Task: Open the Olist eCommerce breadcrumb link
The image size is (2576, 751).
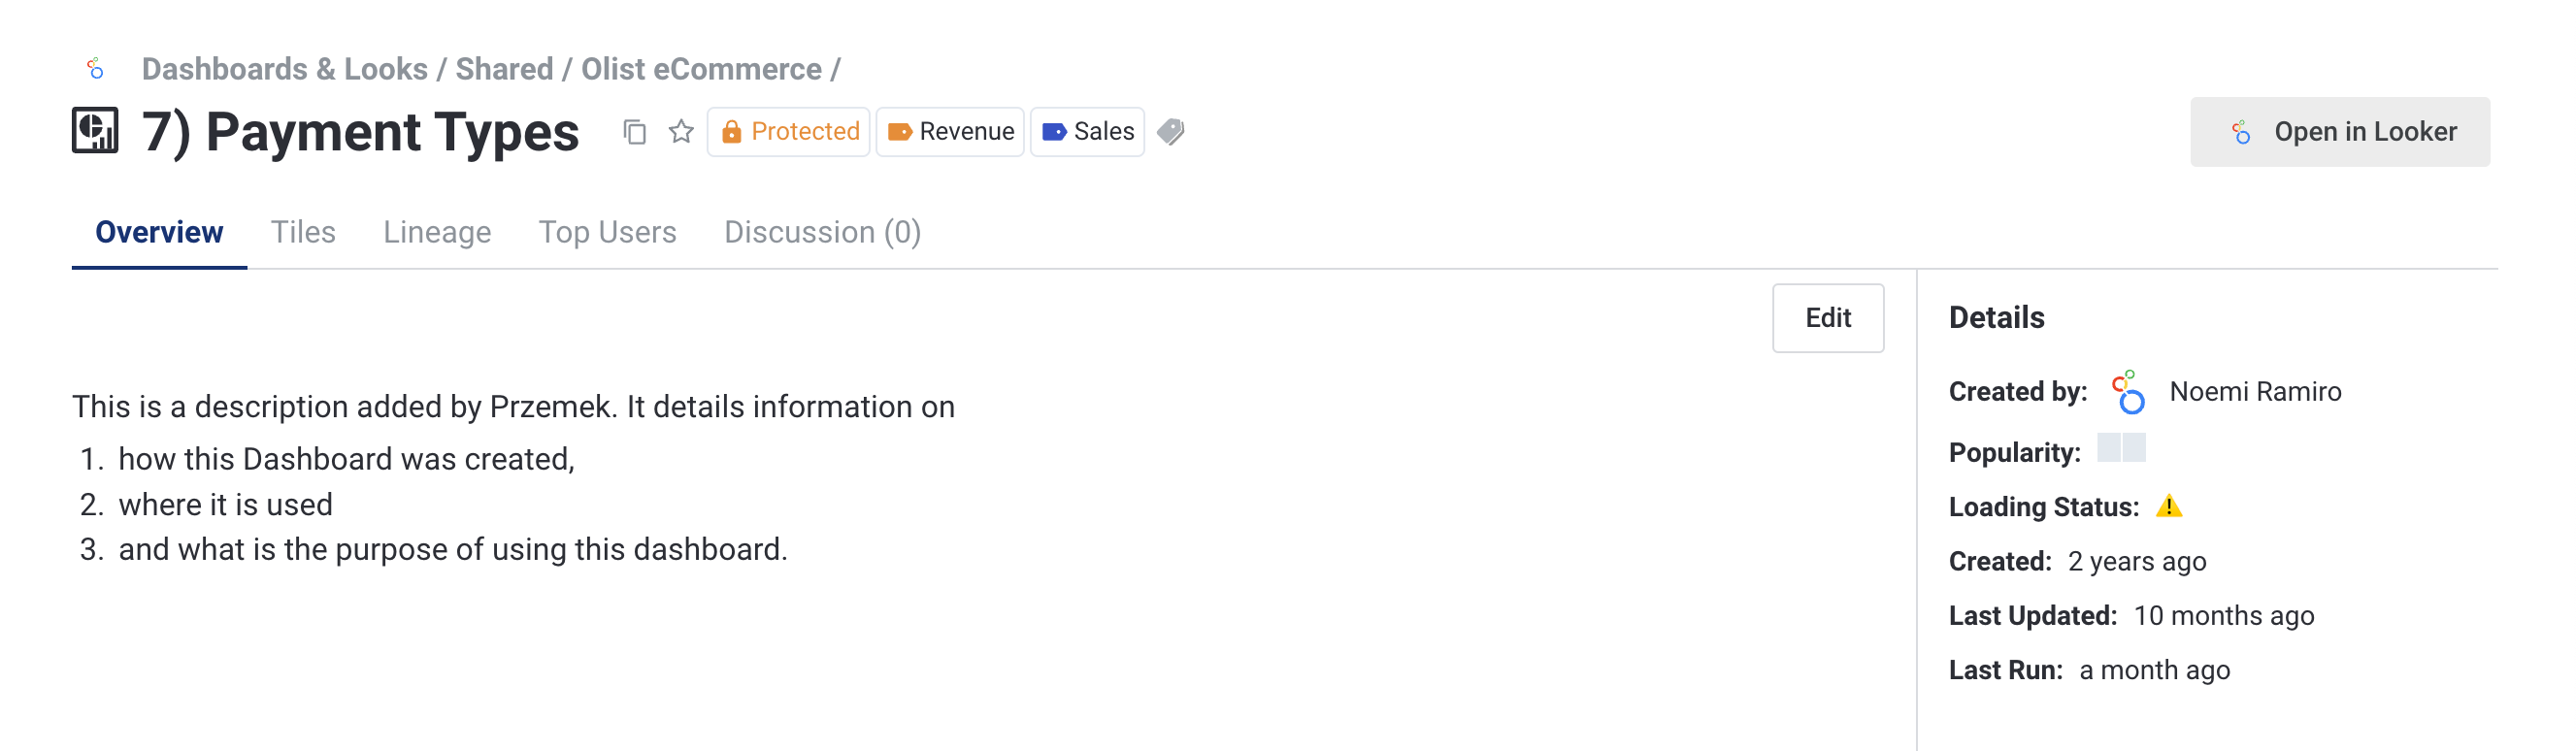Action: (701, 69)
